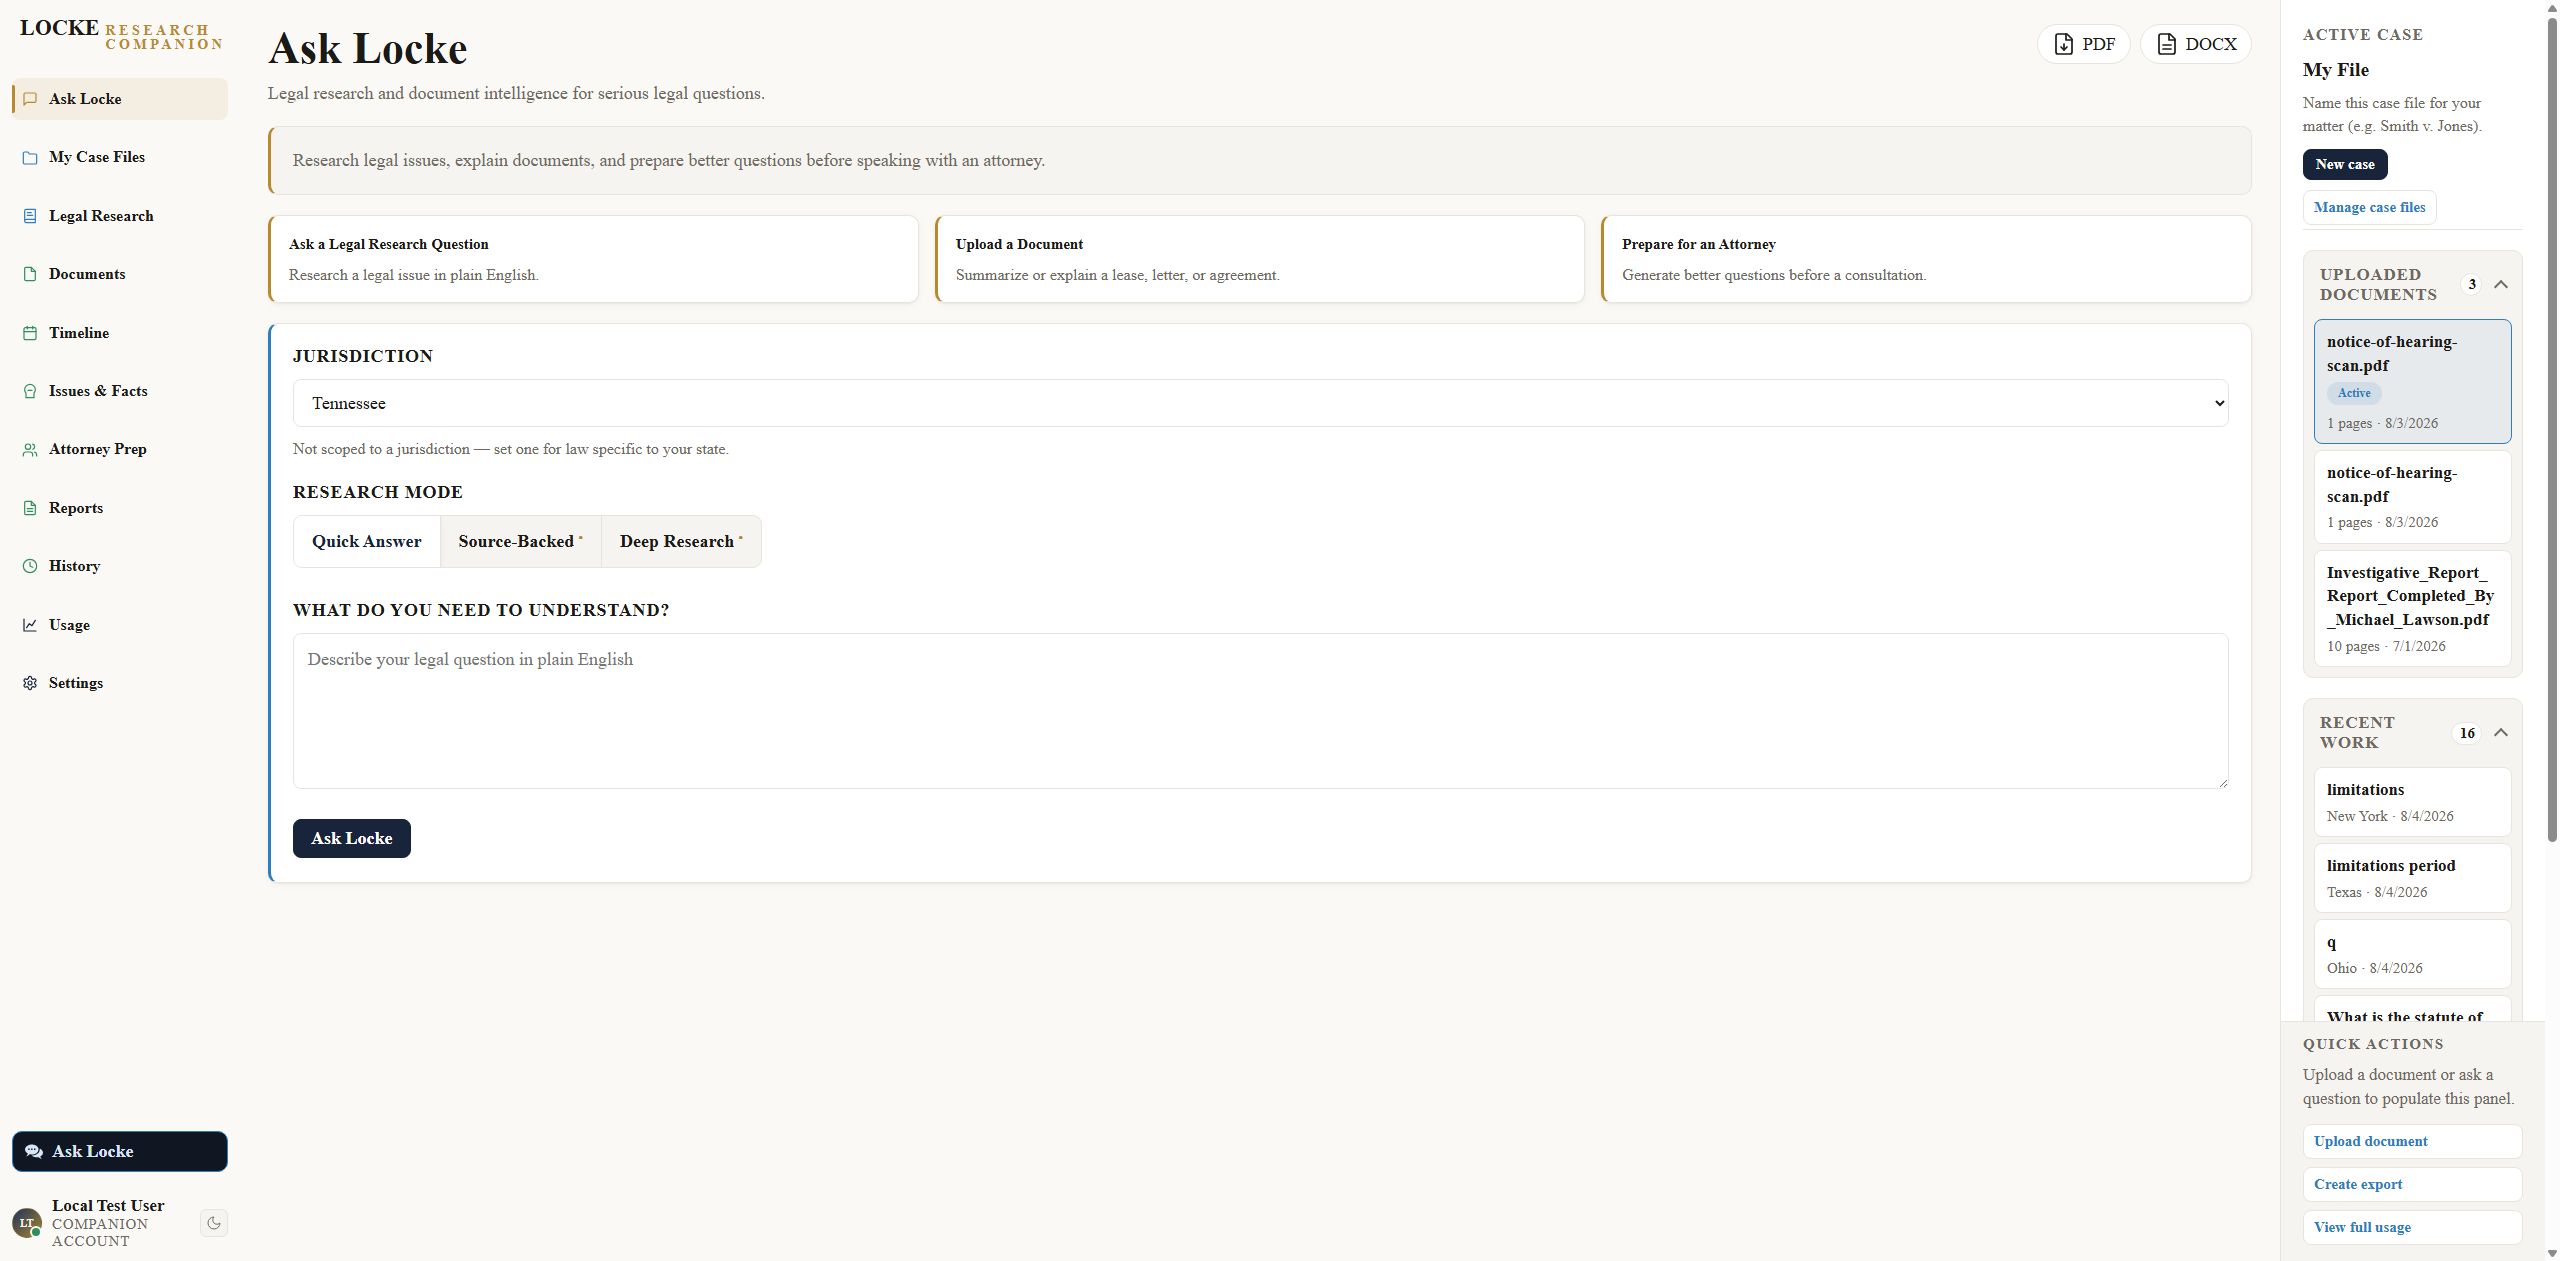The height and width of the screenshot is (1261, 2560).
Task: Click Upload document quick action
Action: point(2412,1141)
